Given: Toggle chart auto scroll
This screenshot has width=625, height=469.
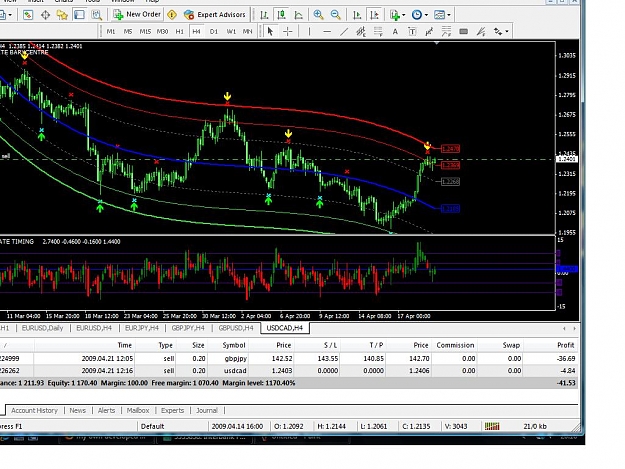Looking at the screenshot, I should coord(357,15).
